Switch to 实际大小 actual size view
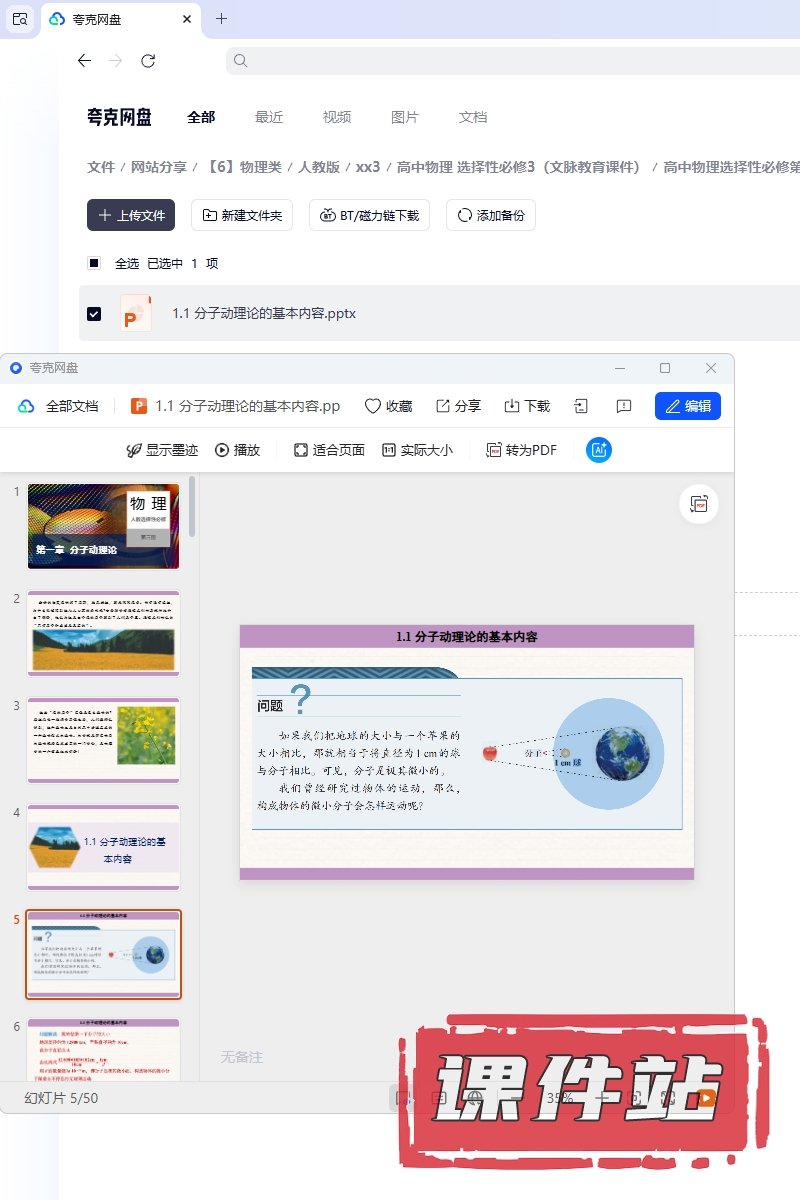The height and width of the screenshot is (1200, 800). (x=417, y=450)
